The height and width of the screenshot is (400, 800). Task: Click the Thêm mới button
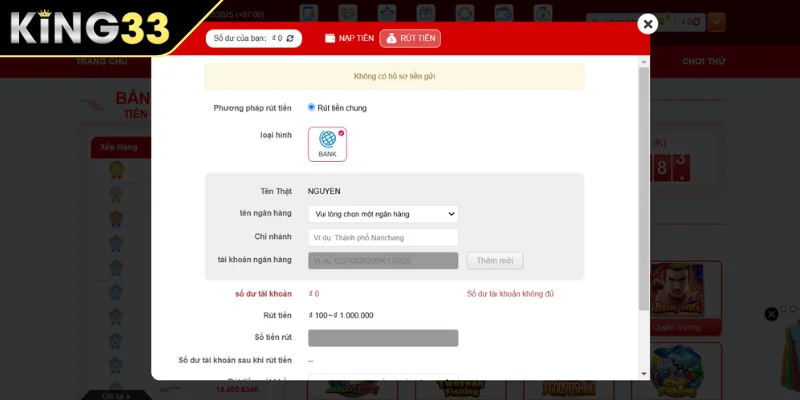[495, 261]
